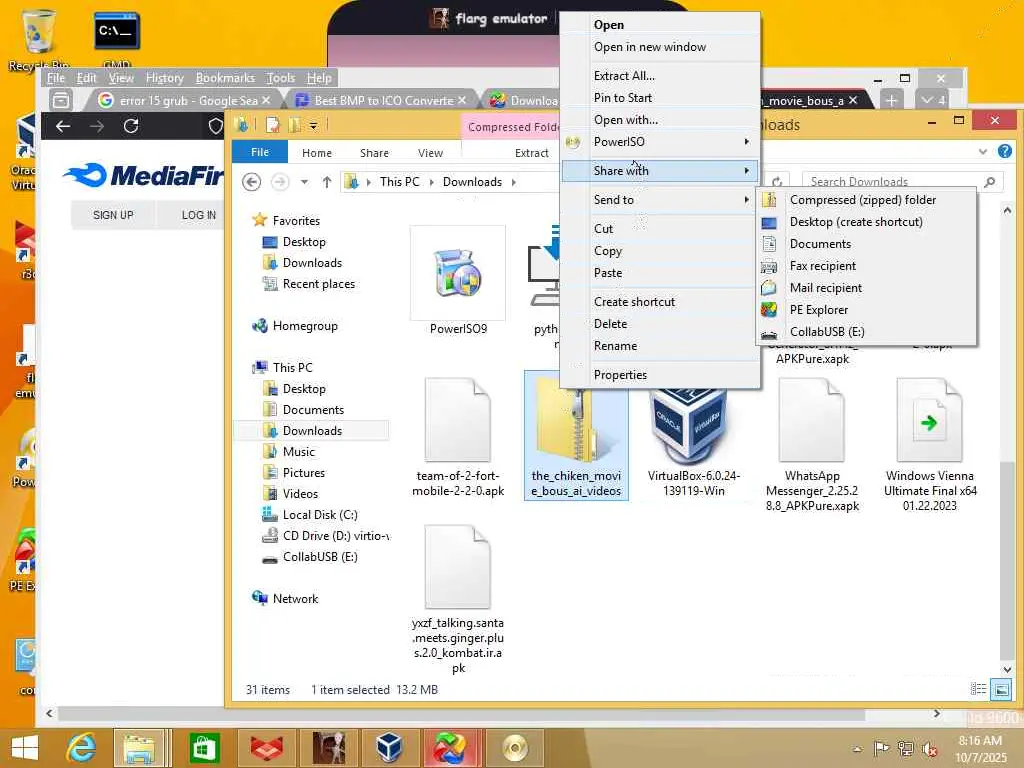Open VirtualBox taskbar icon
Screen dimensions: 1024x768
pos(389,747)
